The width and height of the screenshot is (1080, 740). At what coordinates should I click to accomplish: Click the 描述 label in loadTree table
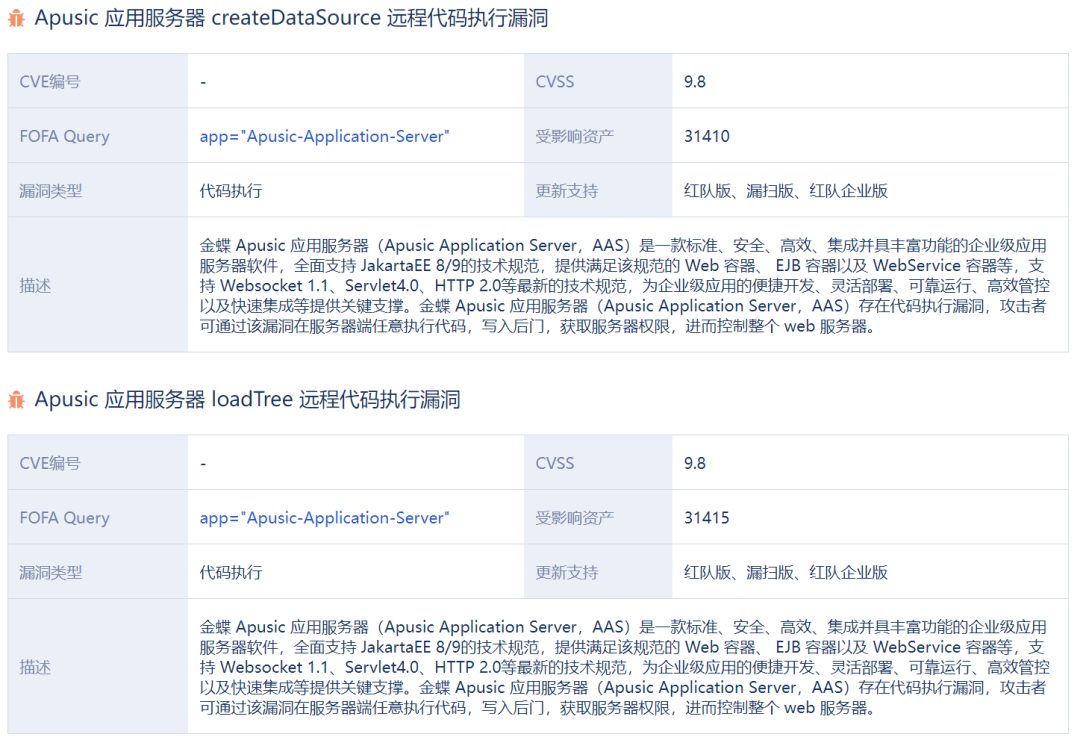coord(35,668)
